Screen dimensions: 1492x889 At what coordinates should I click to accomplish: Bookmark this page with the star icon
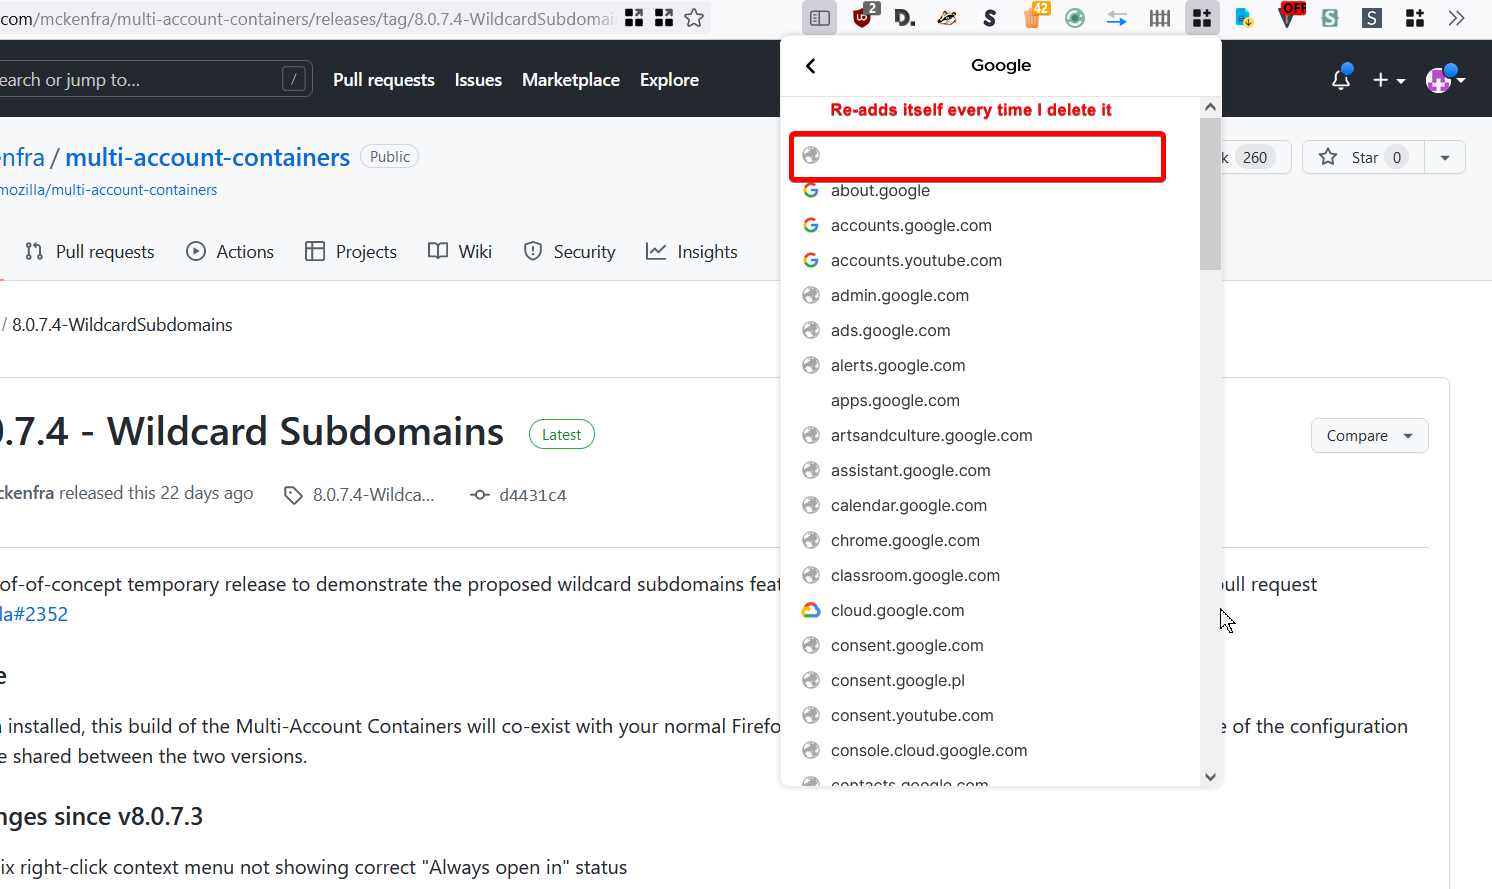[x=694, y=18]
